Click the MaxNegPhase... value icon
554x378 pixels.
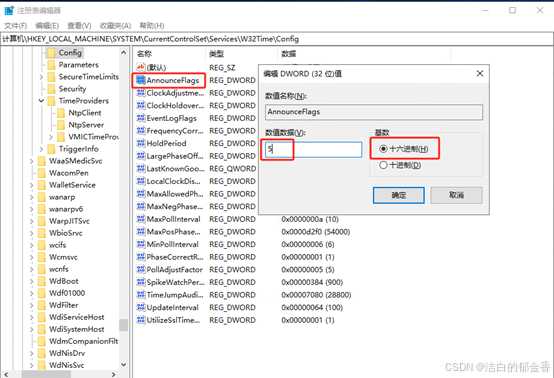pyautogui.click(x=141, y=206)
